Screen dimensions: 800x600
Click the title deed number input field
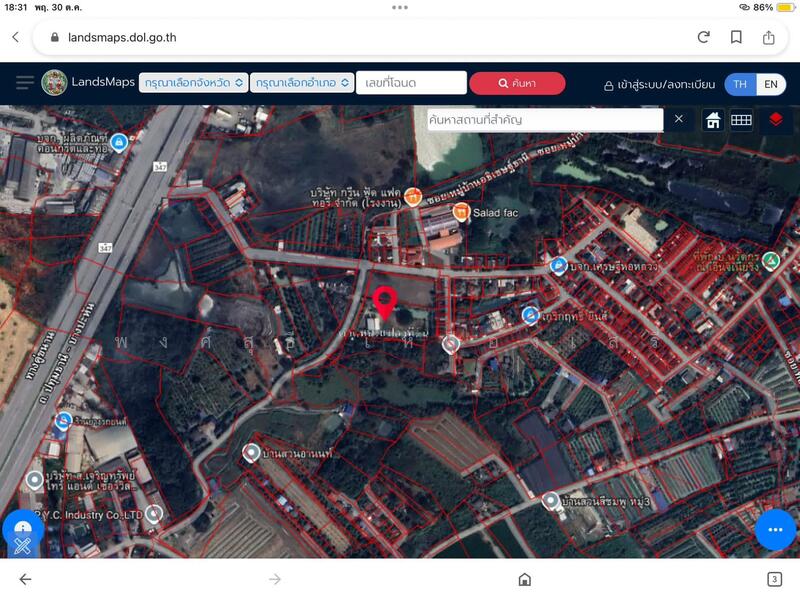click(x=411, y=83)
